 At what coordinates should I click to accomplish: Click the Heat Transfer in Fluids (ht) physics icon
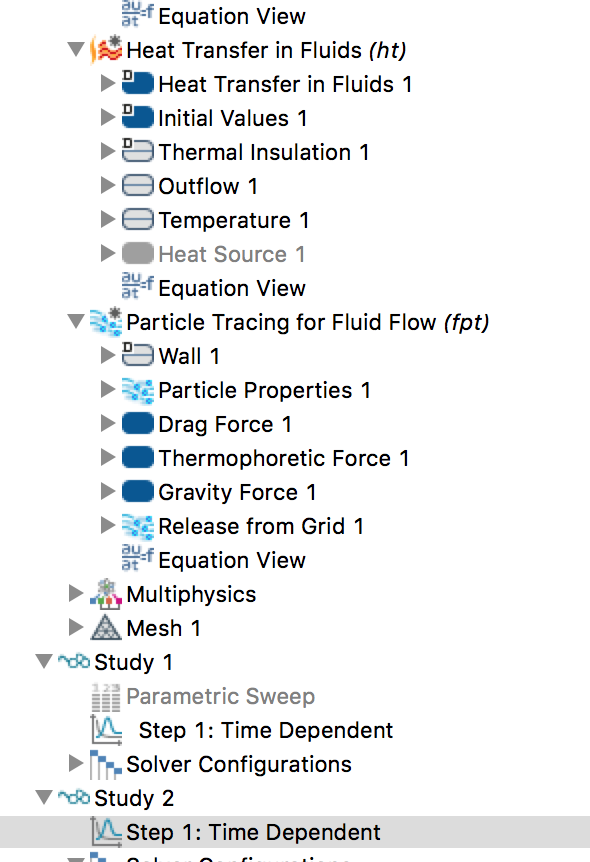106,50
